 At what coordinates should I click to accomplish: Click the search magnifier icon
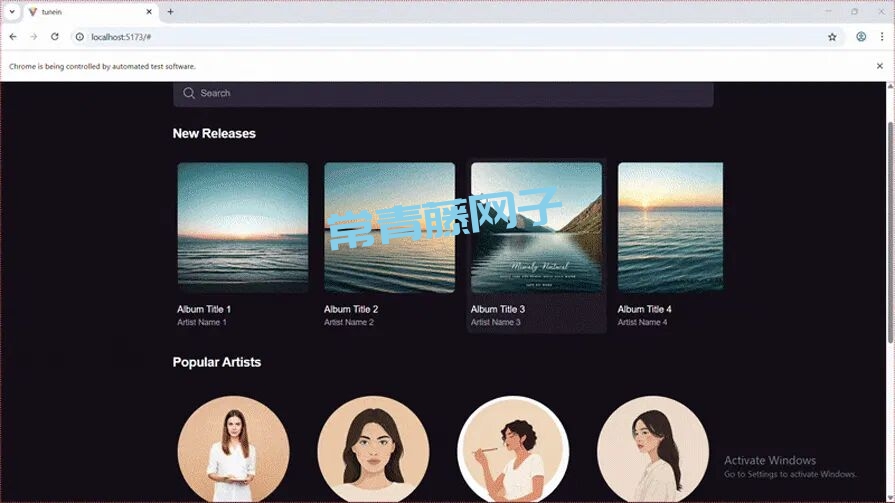188,93
